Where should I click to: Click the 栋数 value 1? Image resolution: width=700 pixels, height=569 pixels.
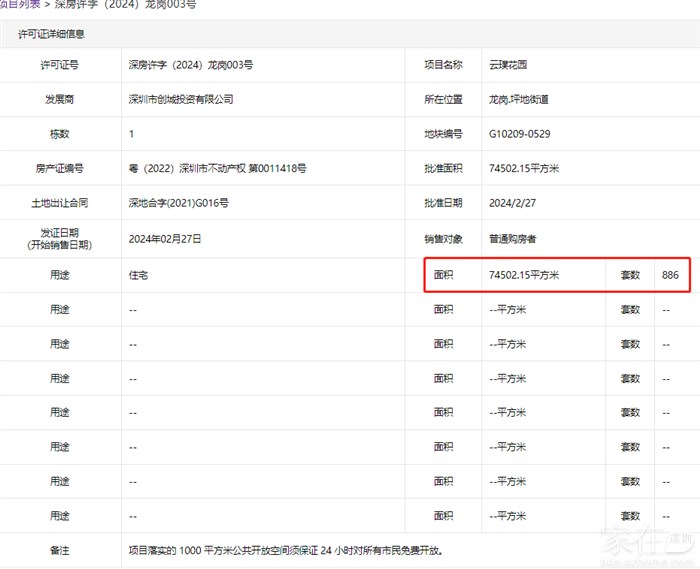click(x=132, y=134)
